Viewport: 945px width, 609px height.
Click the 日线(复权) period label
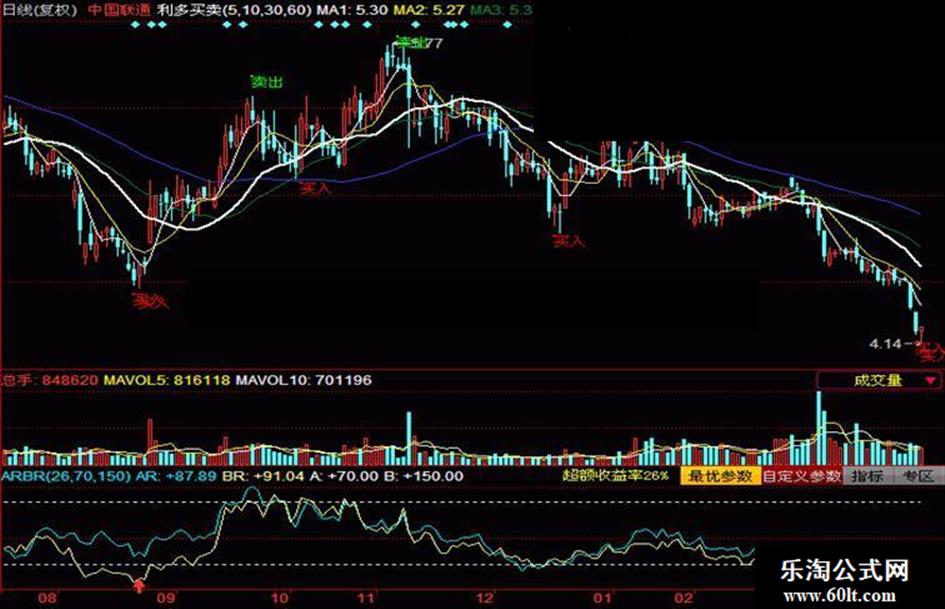tap(40, 10)
